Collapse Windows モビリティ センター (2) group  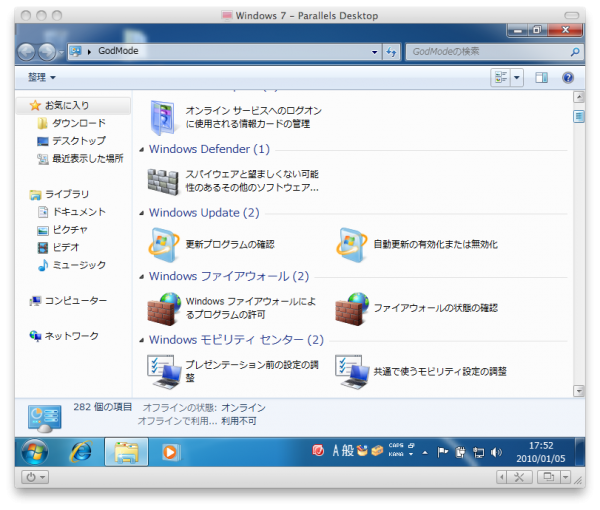[142, 340]
